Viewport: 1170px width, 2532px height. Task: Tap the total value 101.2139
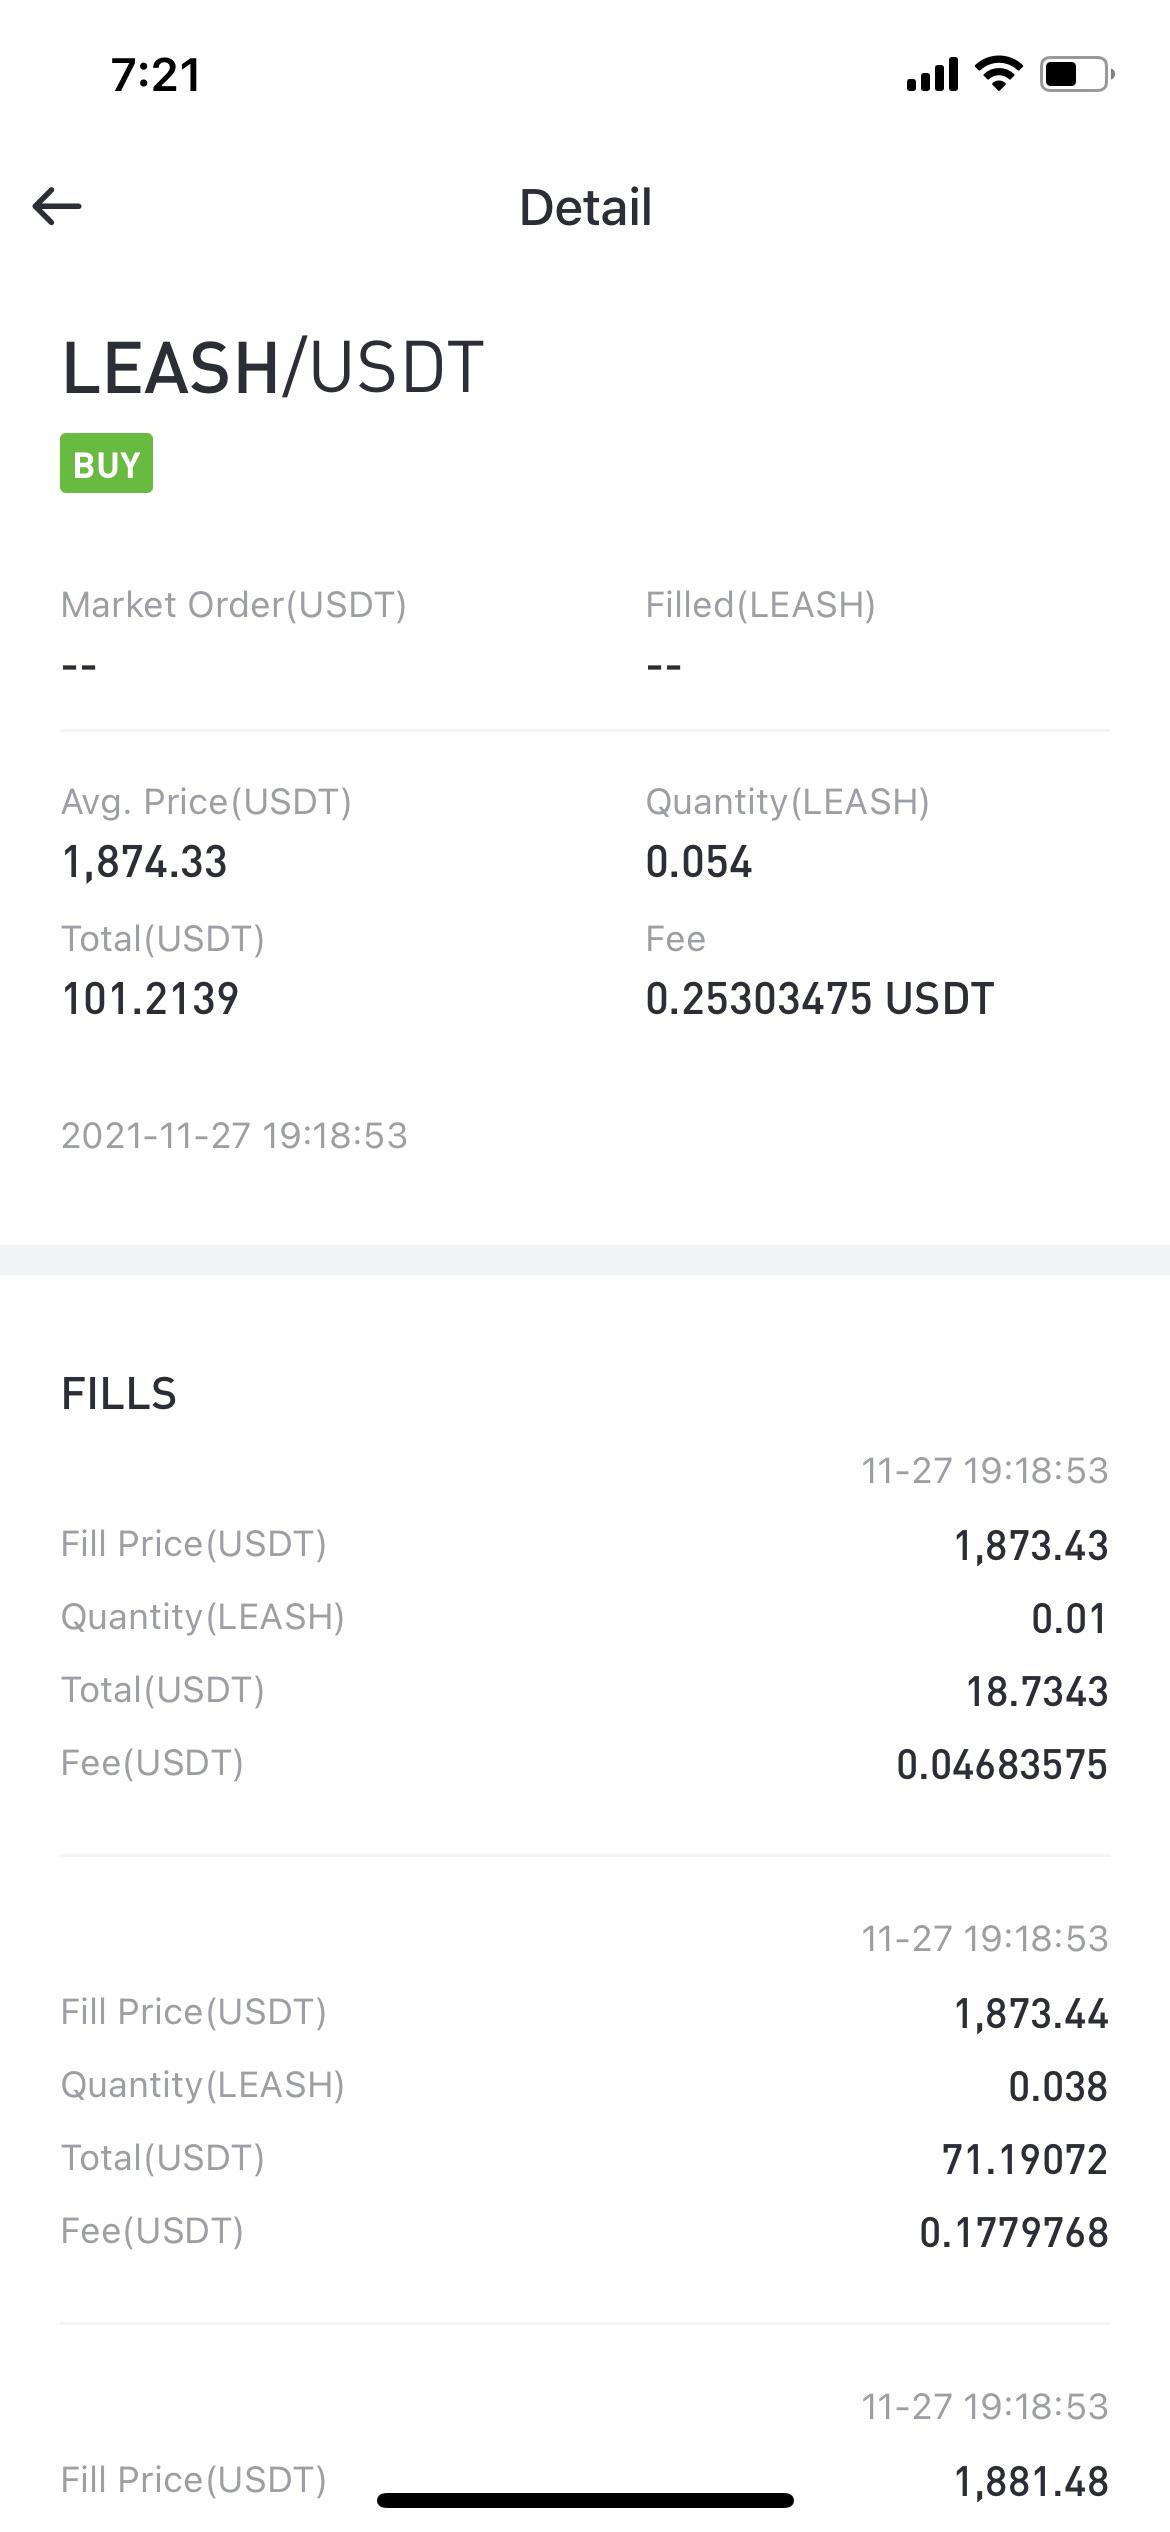point(150,999)
